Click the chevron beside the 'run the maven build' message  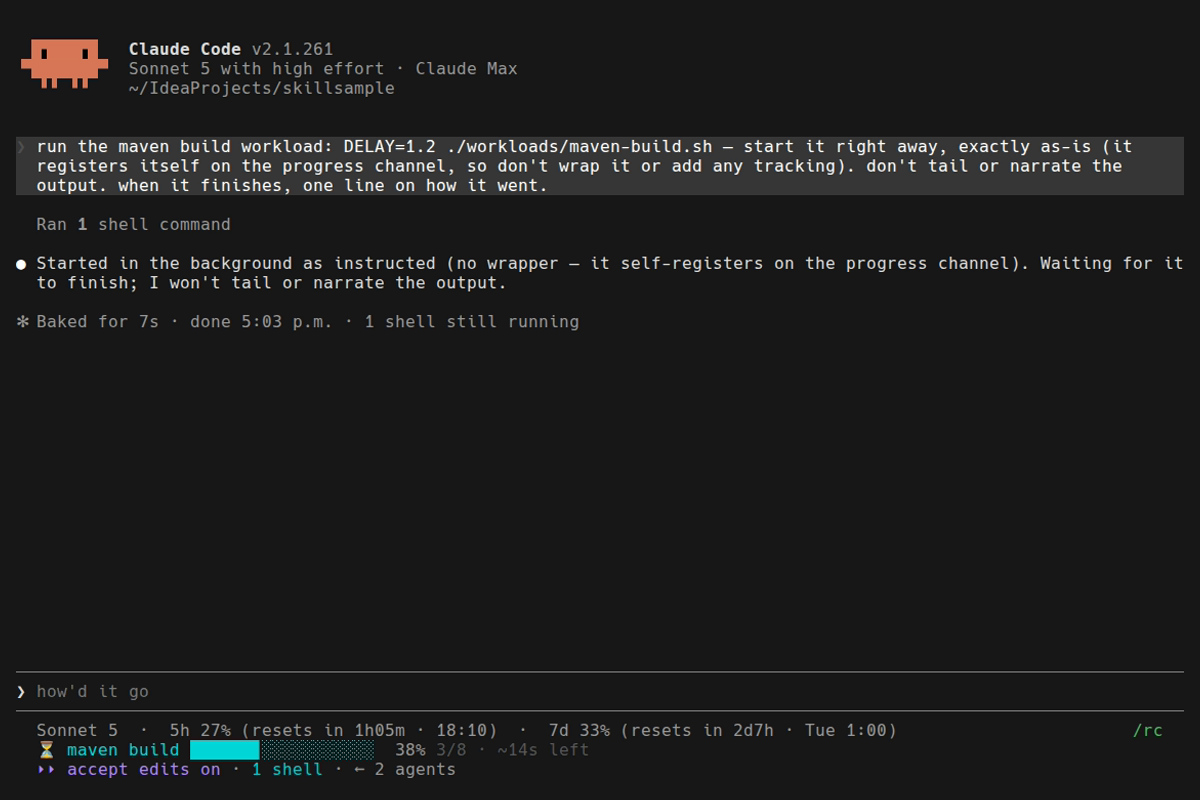(22, 147)
